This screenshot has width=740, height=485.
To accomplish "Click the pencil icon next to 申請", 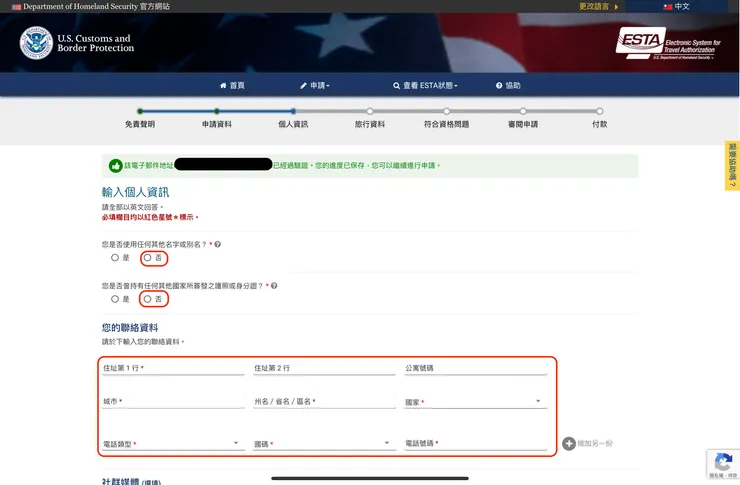I will click(303, 85).
